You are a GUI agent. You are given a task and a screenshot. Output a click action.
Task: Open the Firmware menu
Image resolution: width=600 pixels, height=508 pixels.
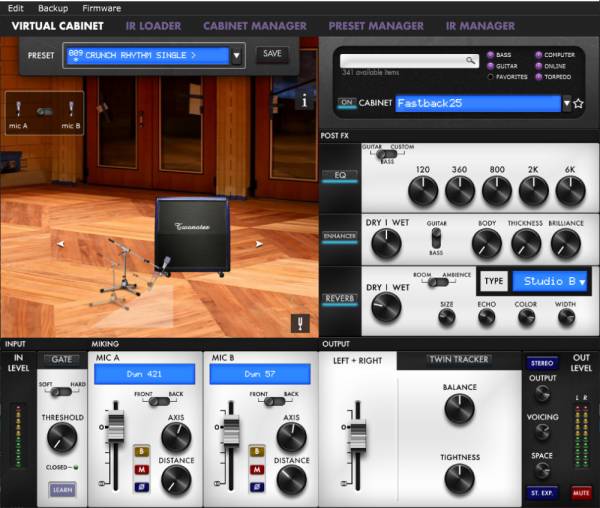(x=101, y=8)
